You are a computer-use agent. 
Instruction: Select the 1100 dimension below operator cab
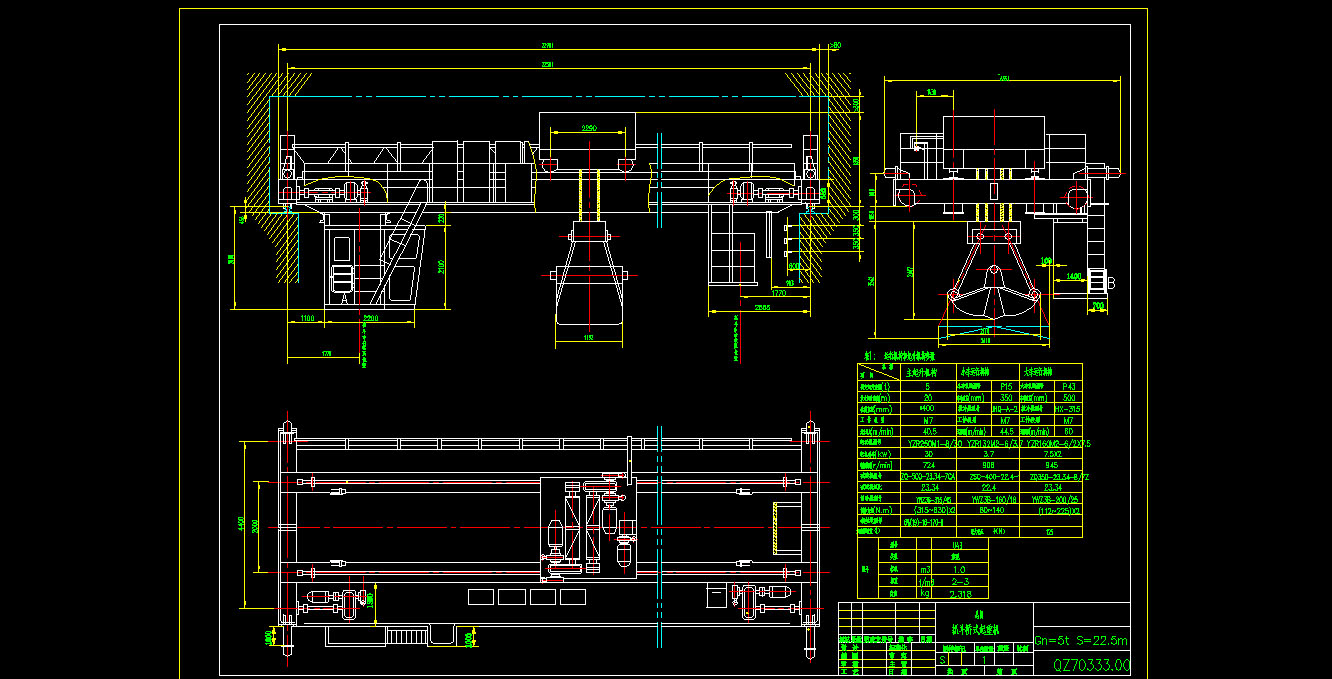(x=306, y=319)
